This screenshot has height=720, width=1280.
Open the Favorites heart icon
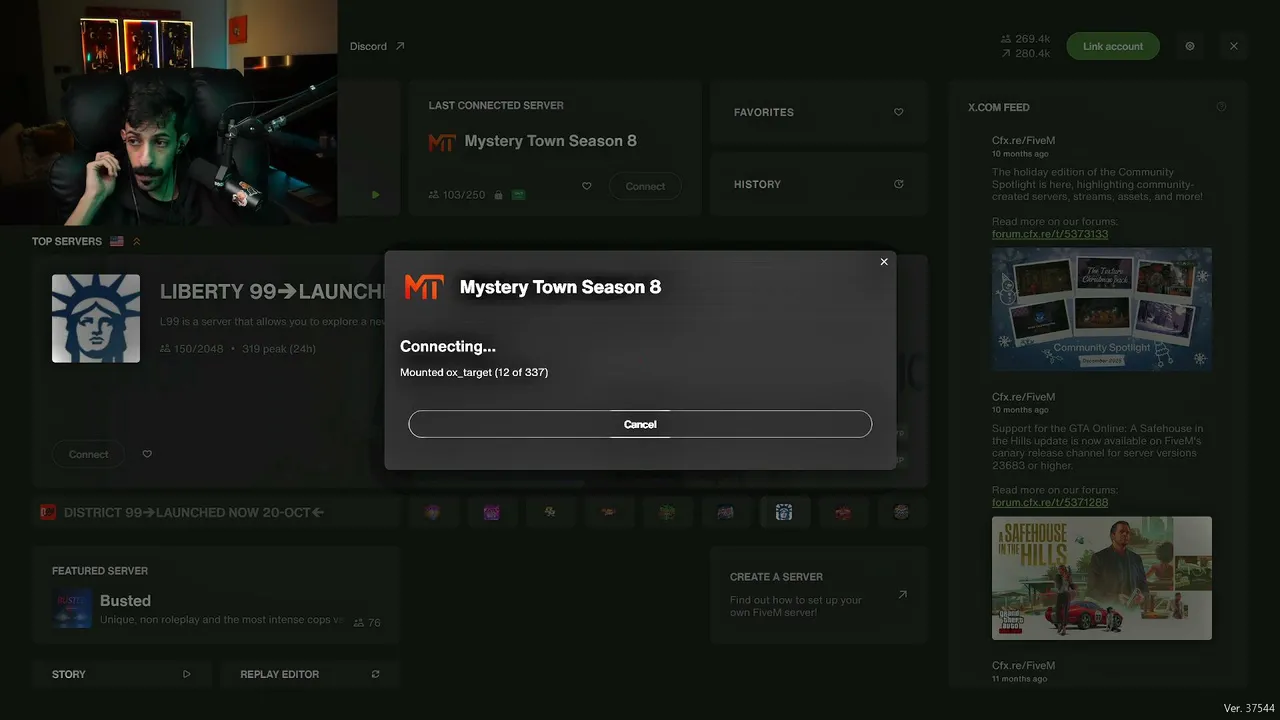(x=898, y=112)
